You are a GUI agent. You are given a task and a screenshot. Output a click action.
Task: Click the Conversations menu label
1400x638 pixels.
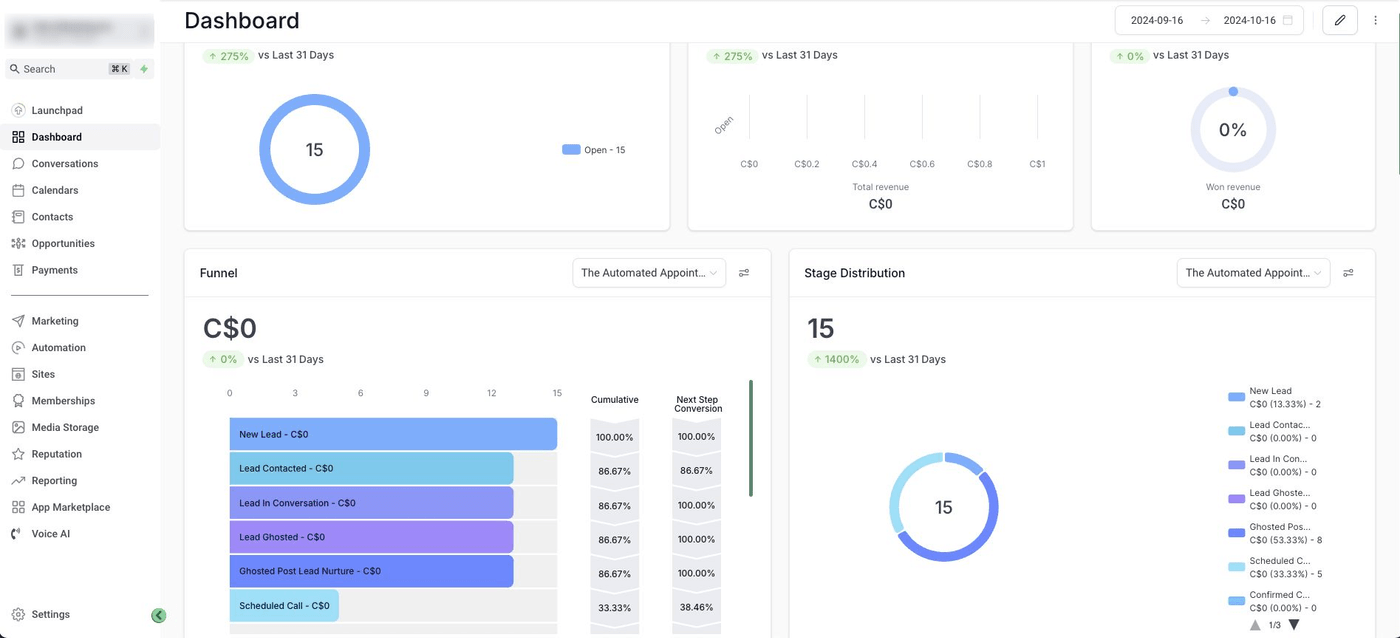click(65, 163)
